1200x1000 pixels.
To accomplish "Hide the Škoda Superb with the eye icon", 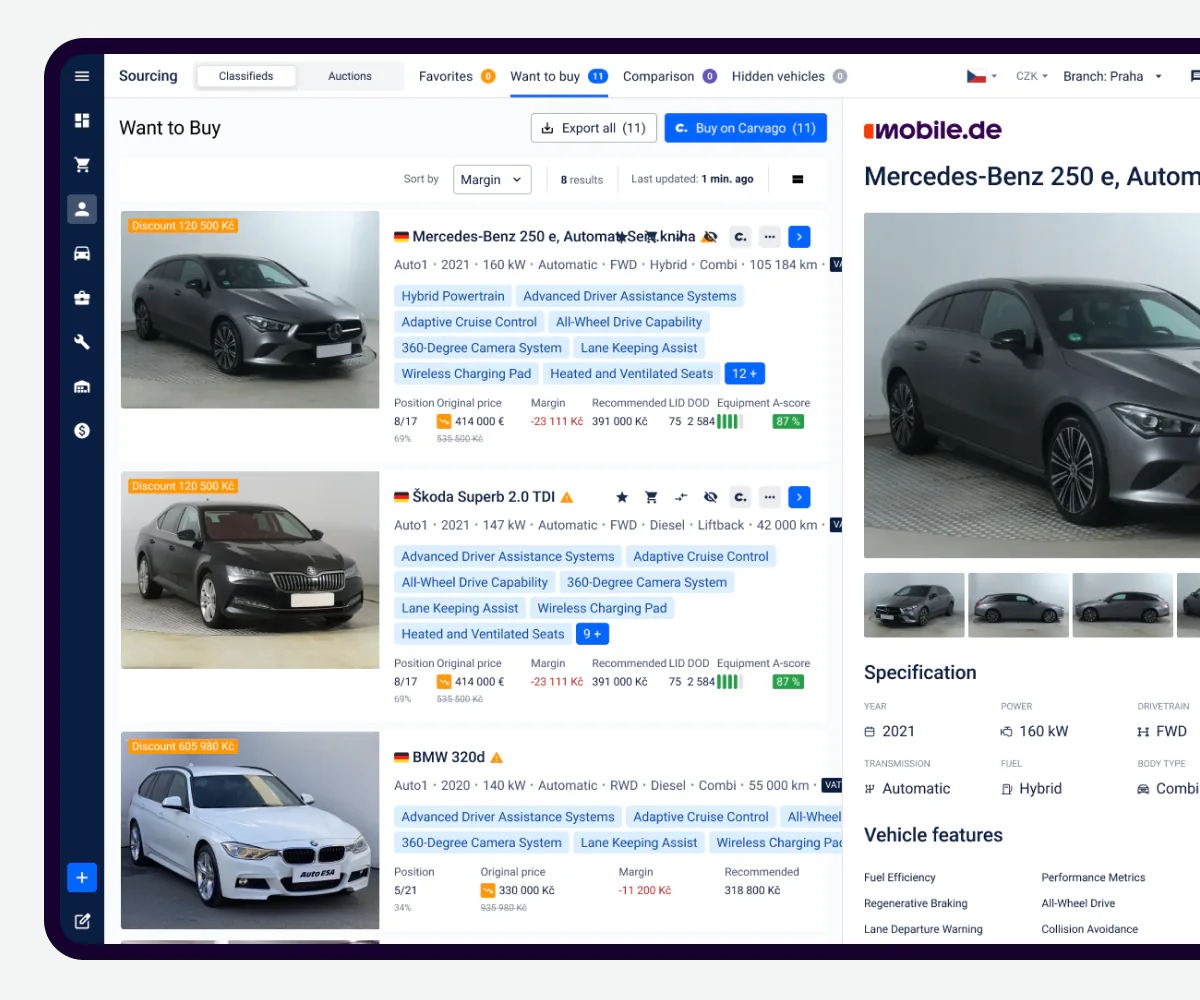I will pyautogui.click(x=711, y=497).
